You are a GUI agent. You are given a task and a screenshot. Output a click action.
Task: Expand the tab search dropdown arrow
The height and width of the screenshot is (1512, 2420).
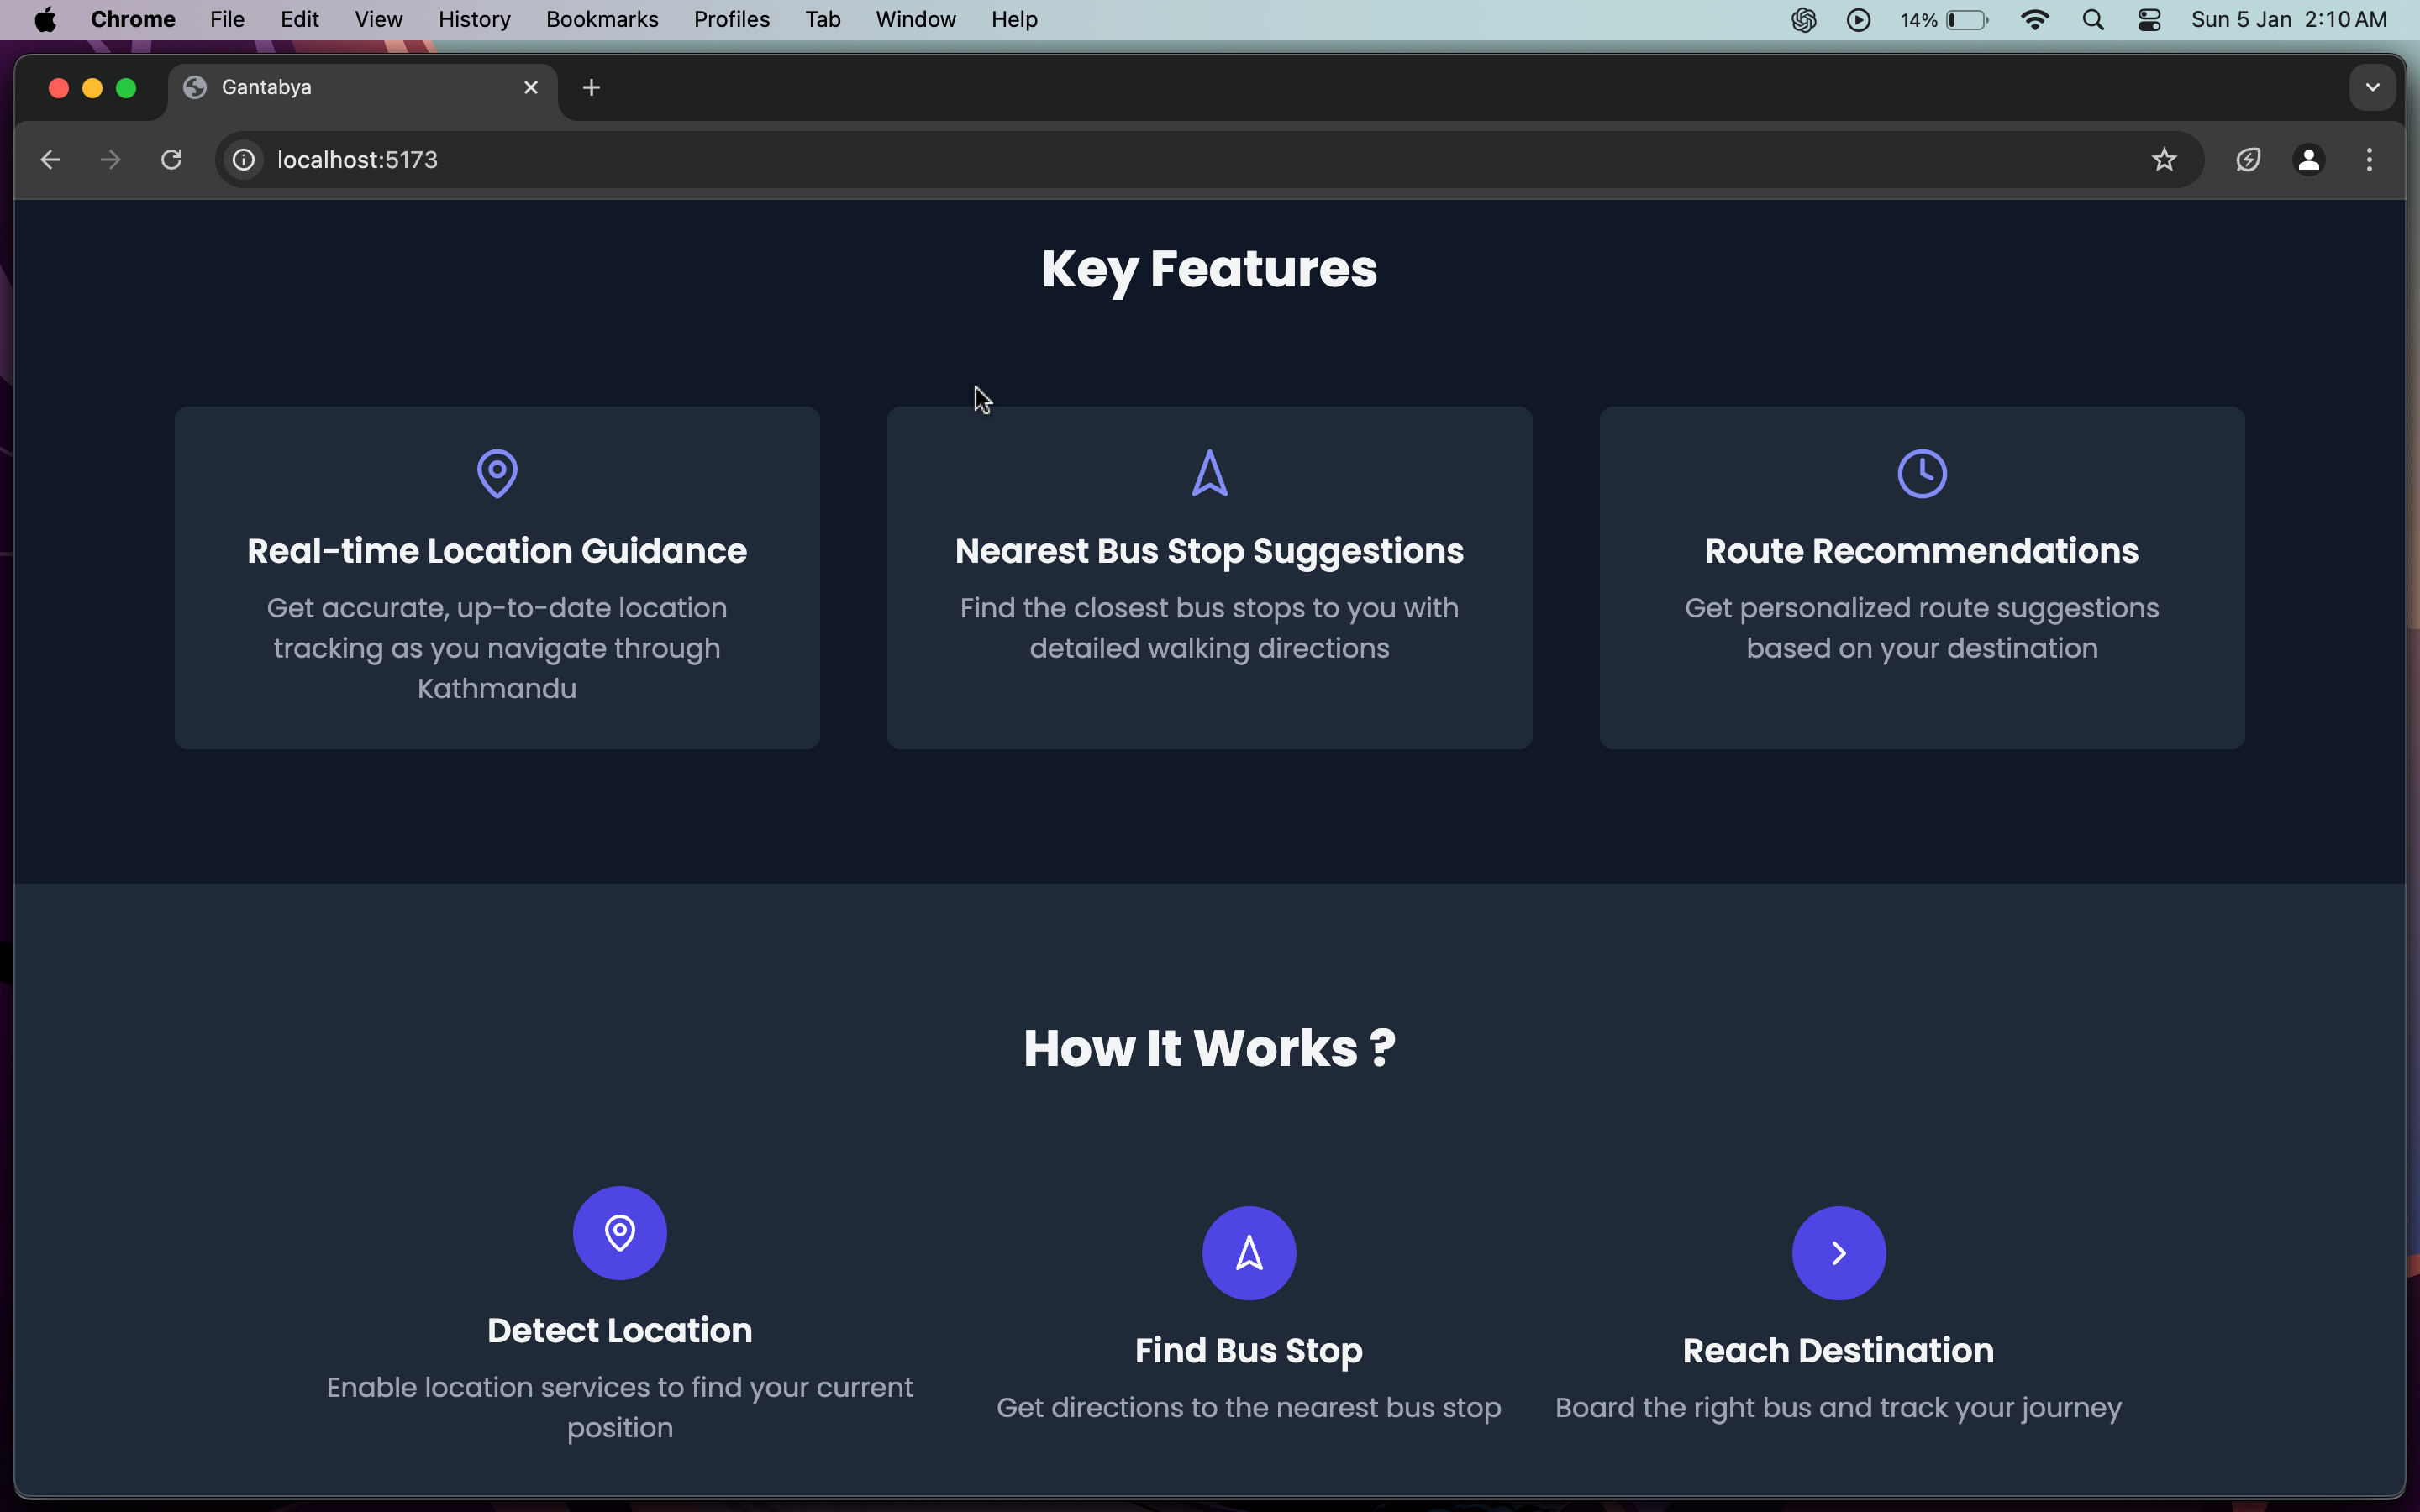2372,87
